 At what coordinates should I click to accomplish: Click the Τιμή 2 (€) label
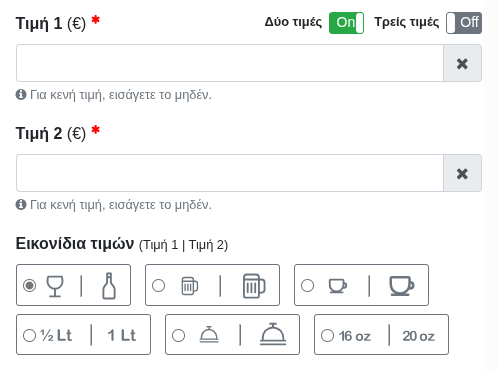[51, 133]
